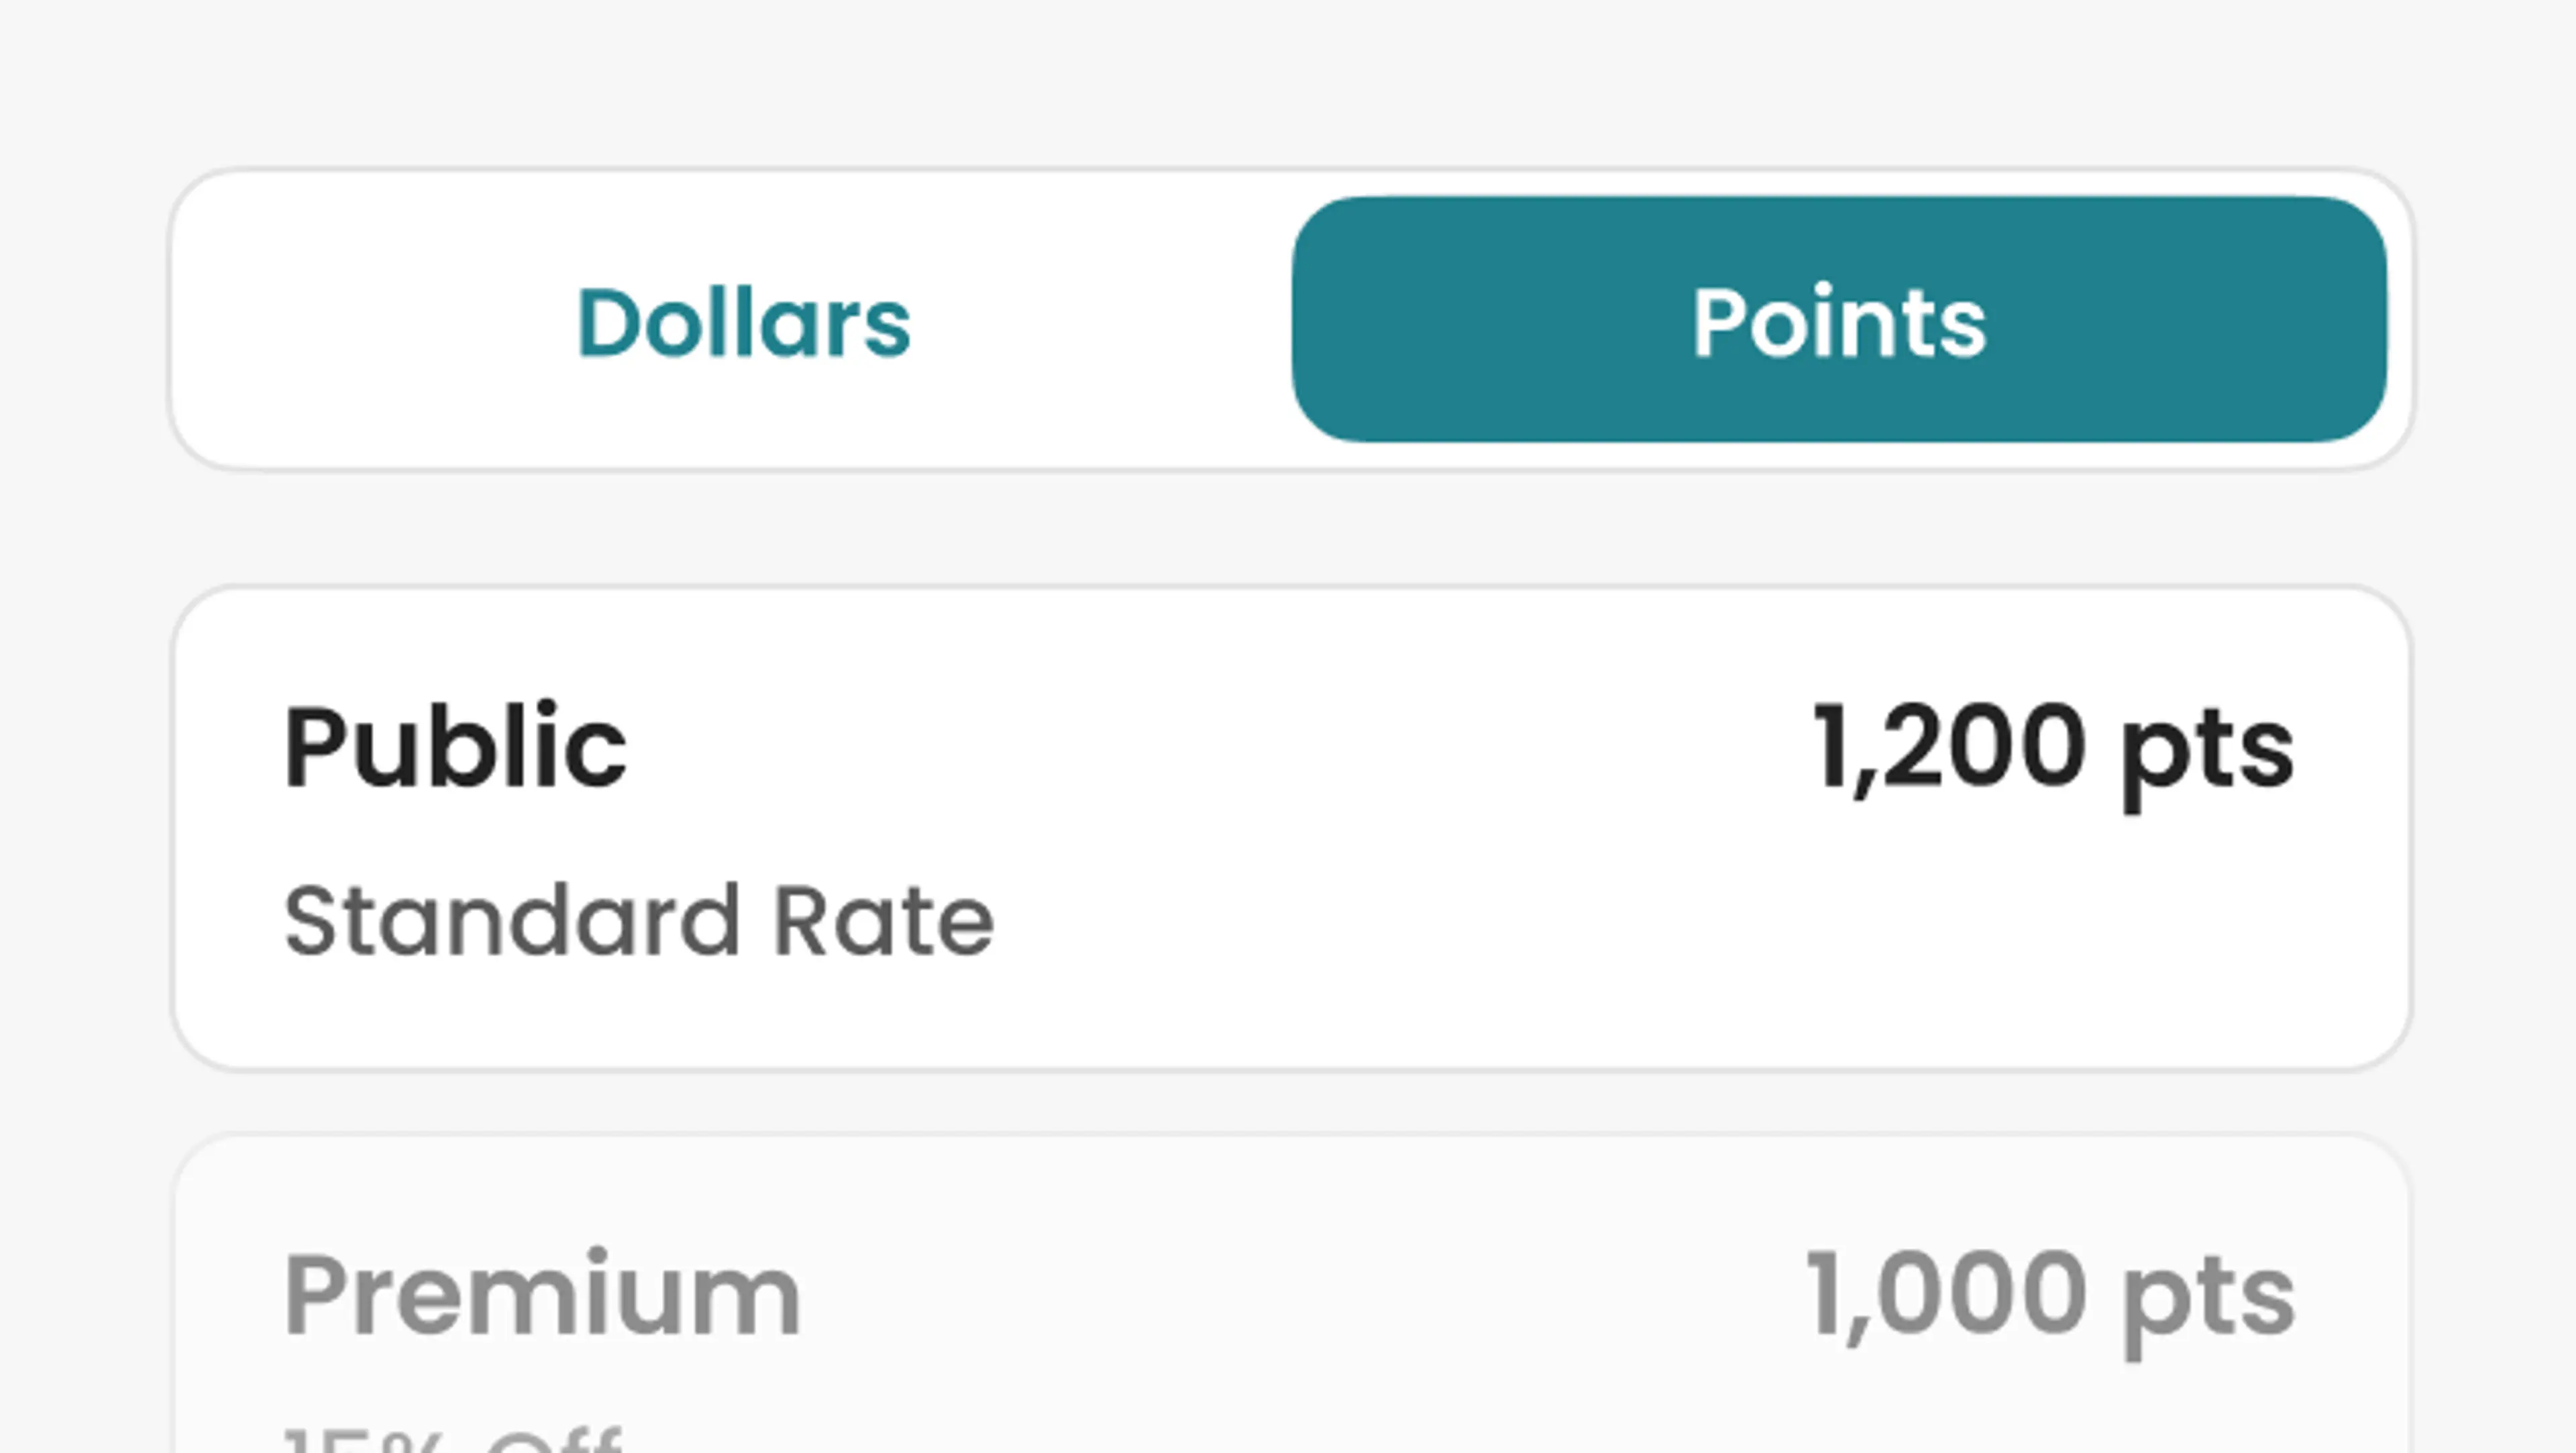
Task: Click the word Dollars in the switcher
Action: 742,321
